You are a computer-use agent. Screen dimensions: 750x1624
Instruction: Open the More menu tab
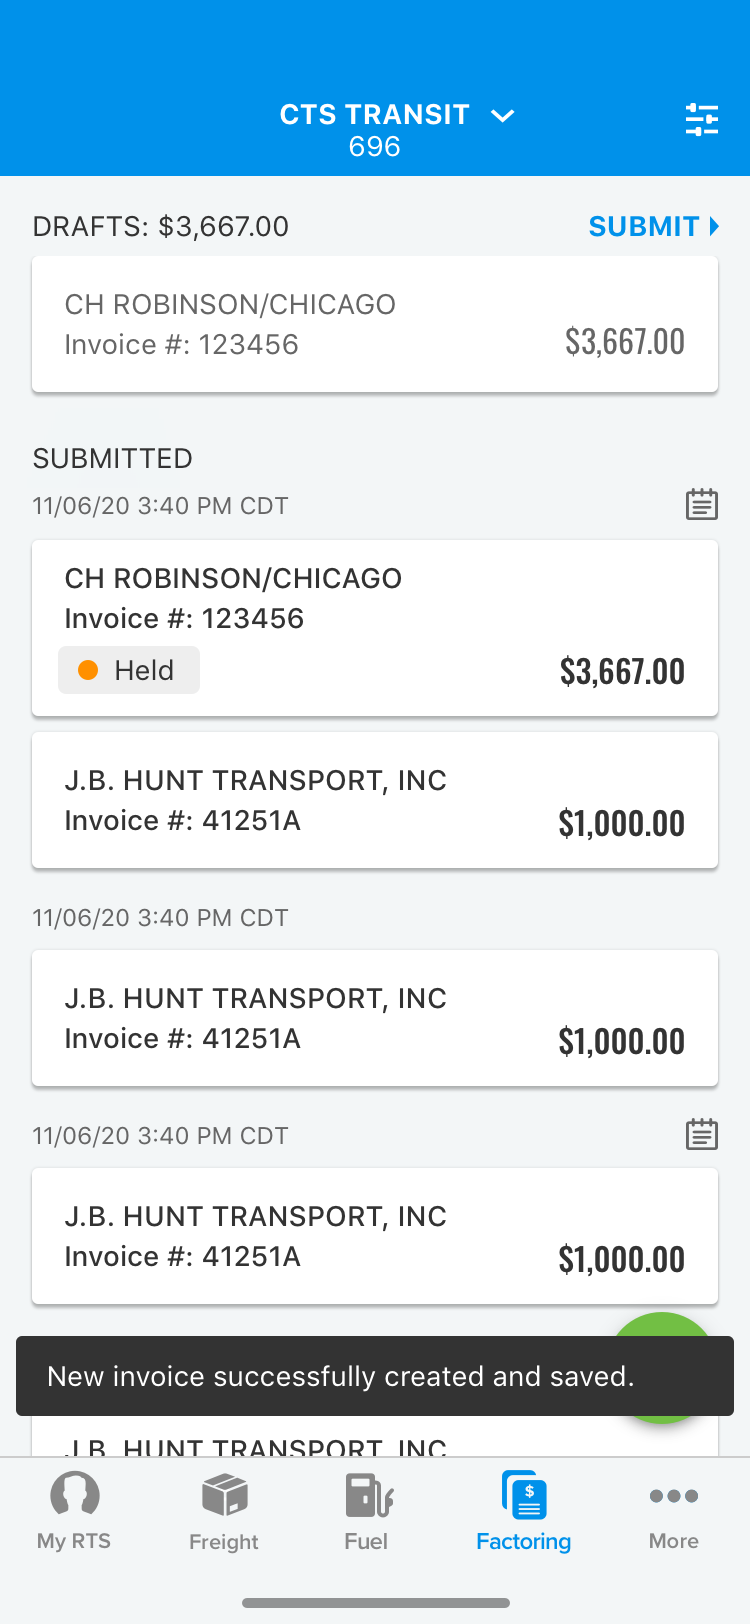pyautogui.click(x=674, y=1511)
